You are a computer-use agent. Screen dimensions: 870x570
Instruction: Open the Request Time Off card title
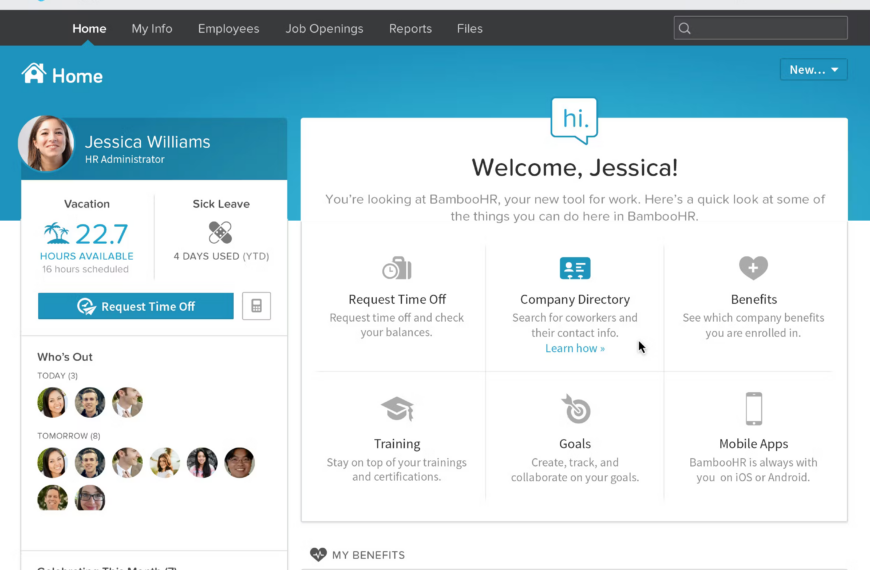(x=397, y=299)
